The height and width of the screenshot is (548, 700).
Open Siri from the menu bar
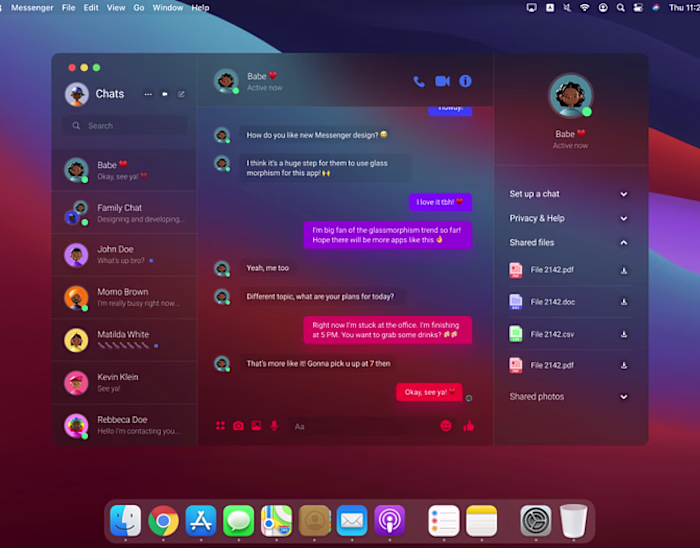(x=656, y=8)
